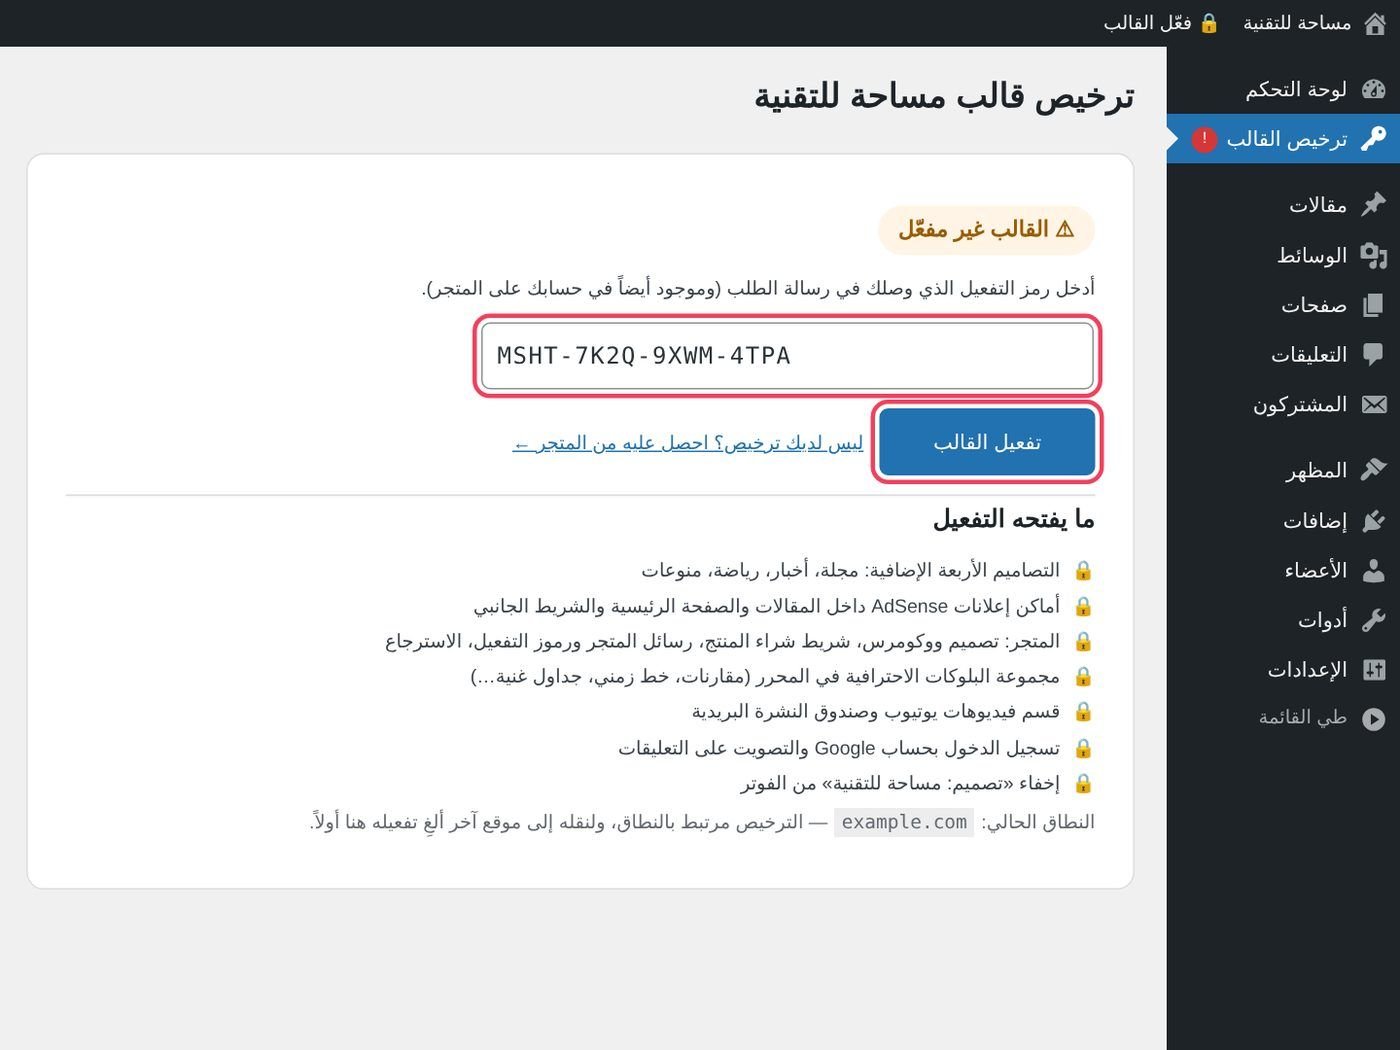Click the paintbrush icon beside المظهر
Image resolution: width=1400 pixels, height=1050 pixels.
pyautogui.click(x=1374, y=470)
